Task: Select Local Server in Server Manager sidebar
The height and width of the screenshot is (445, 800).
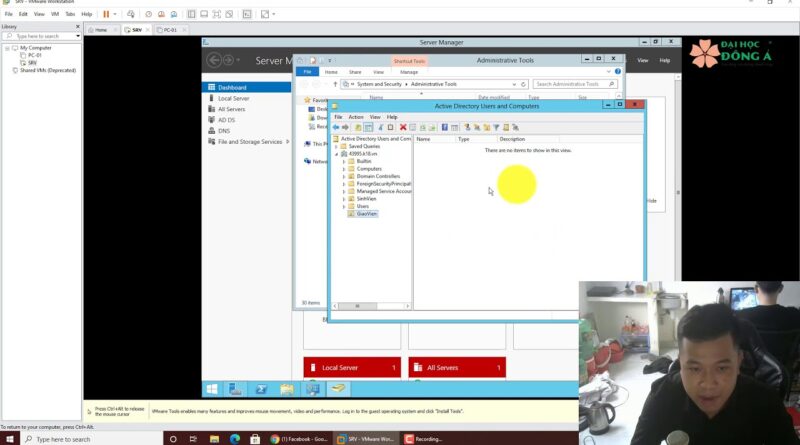Action: click(233, 98)
